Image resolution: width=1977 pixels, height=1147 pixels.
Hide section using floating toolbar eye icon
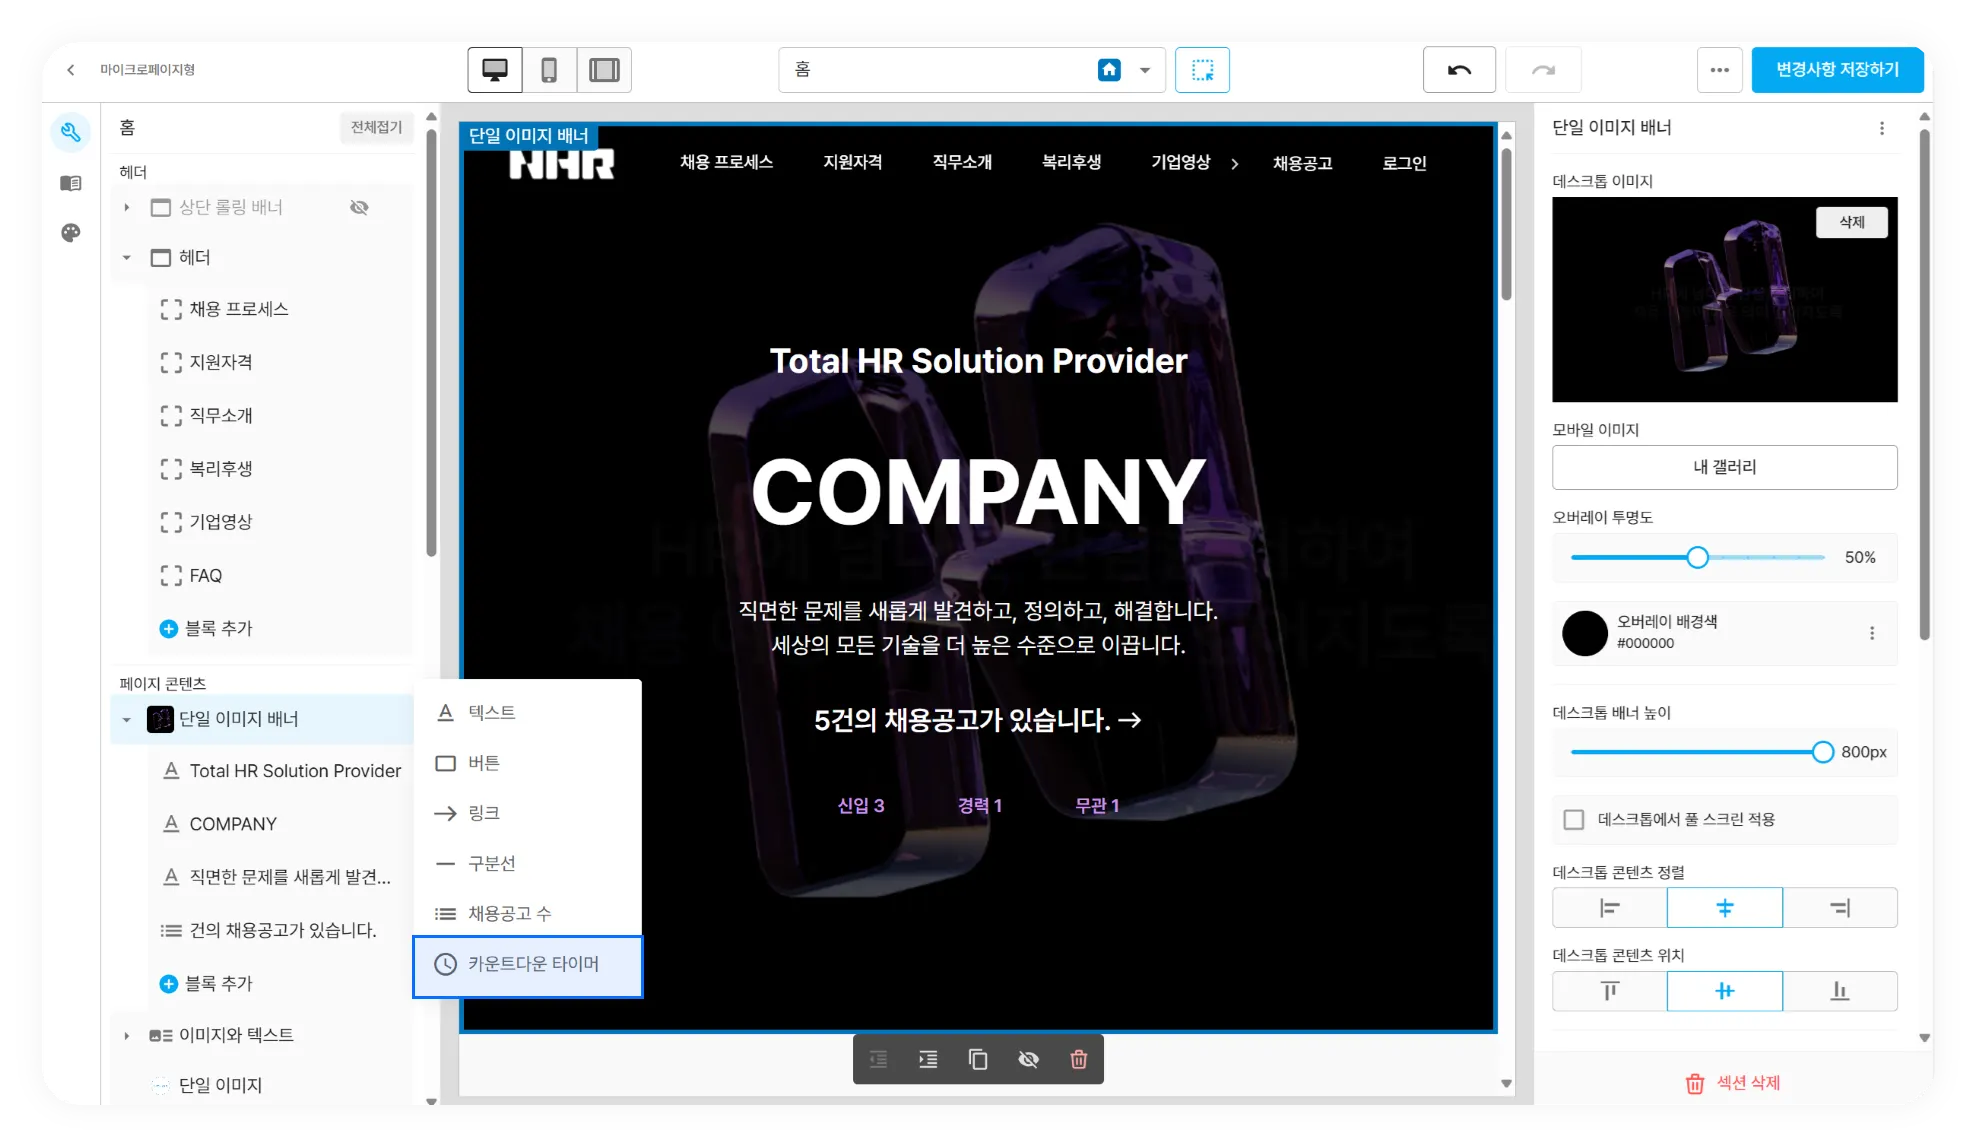1028,1060
